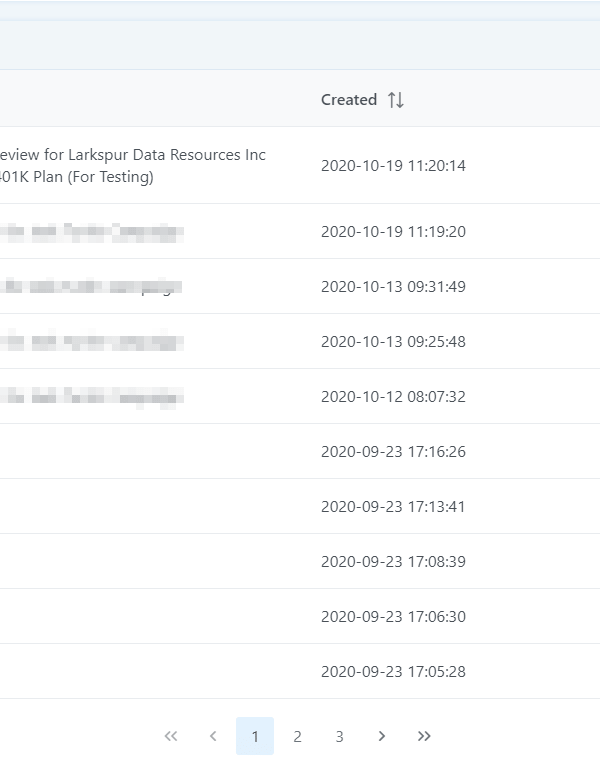Jump to last page with double-right arrows
Viewport: 600px width, 758px height.
pyautogui.click(x=424, y=736)
